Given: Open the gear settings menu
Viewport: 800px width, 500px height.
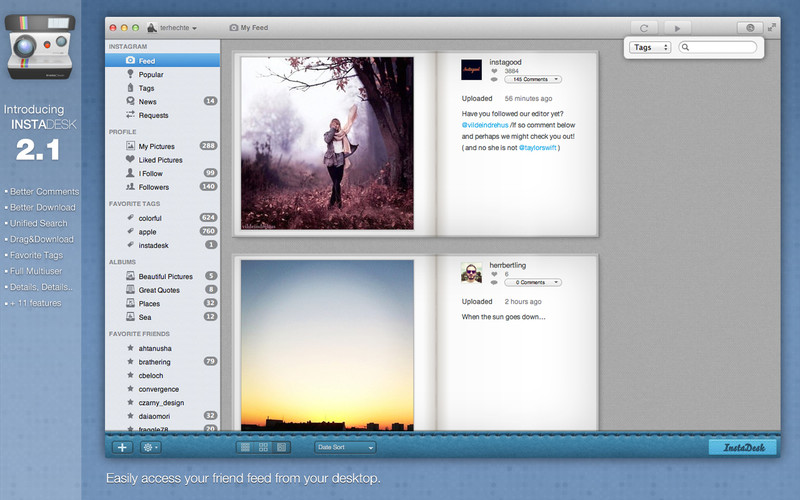Looking at the screenshot, I should [151, 448].
